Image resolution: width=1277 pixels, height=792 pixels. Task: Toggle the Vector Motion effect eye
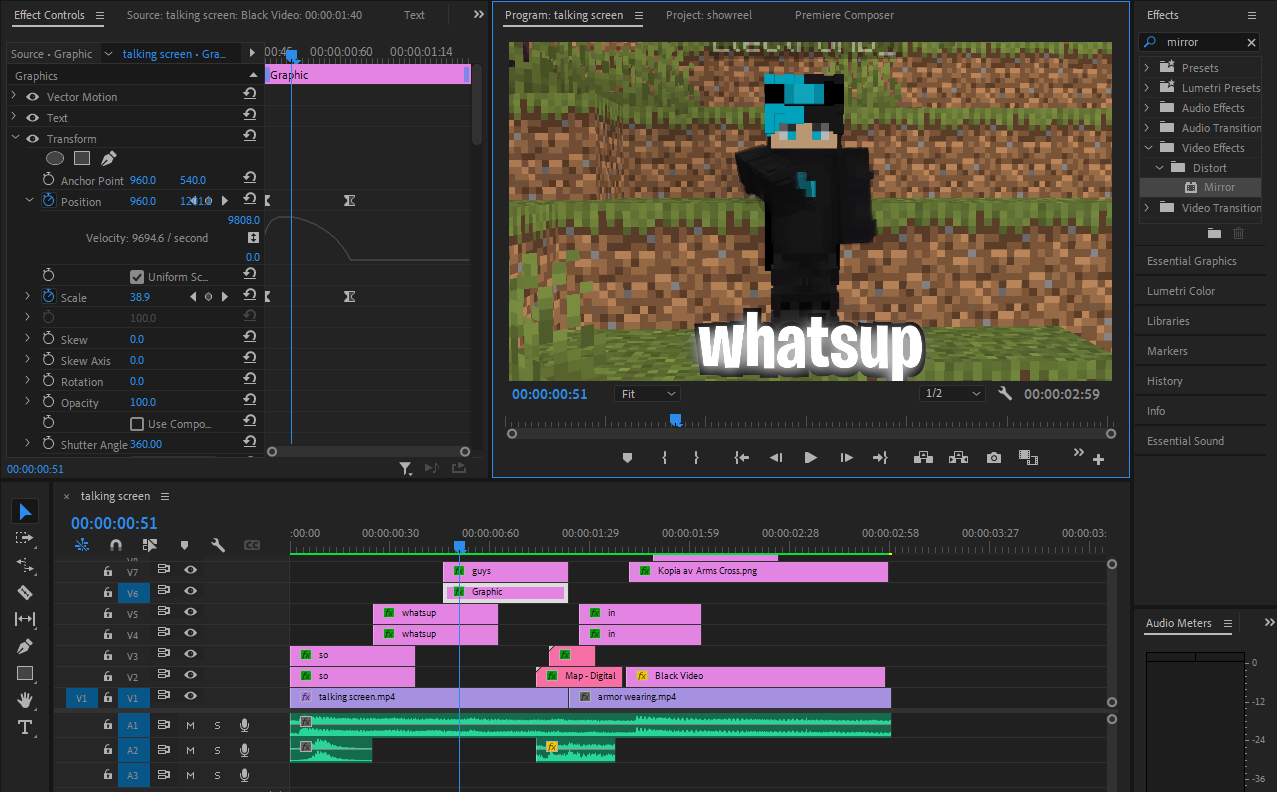coord(32,97)
